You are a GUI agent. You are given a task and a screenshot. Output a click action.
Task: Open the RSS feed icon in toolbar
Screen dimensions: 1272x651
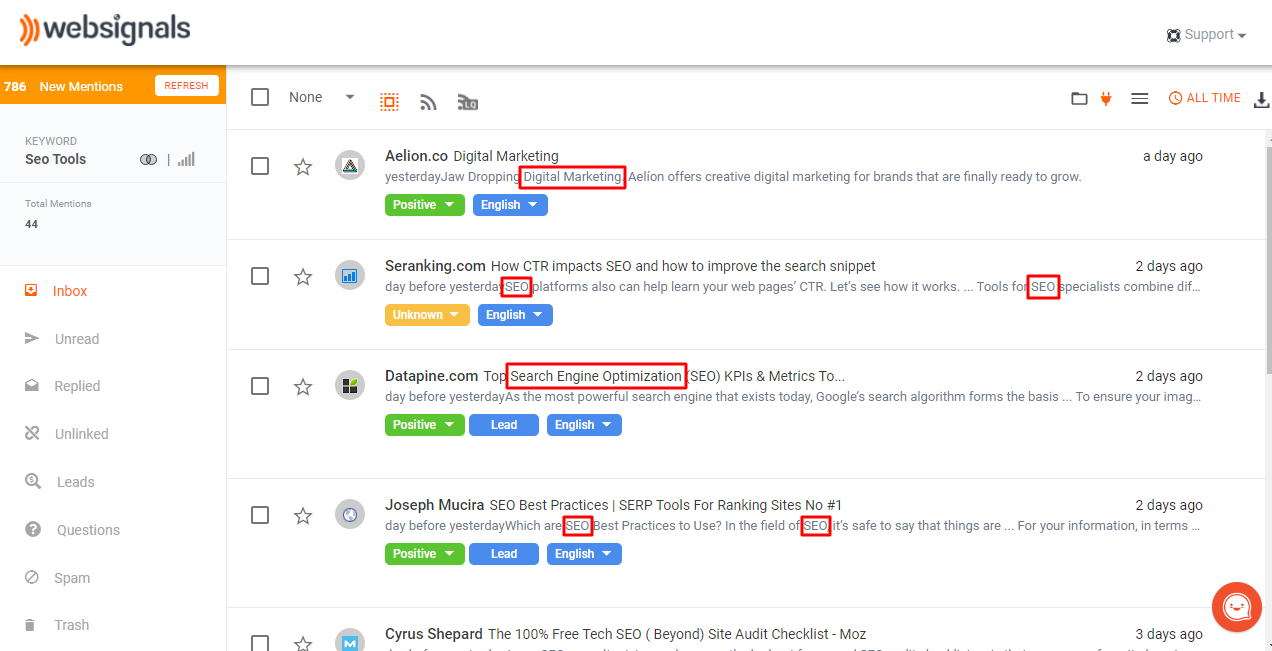428,101
